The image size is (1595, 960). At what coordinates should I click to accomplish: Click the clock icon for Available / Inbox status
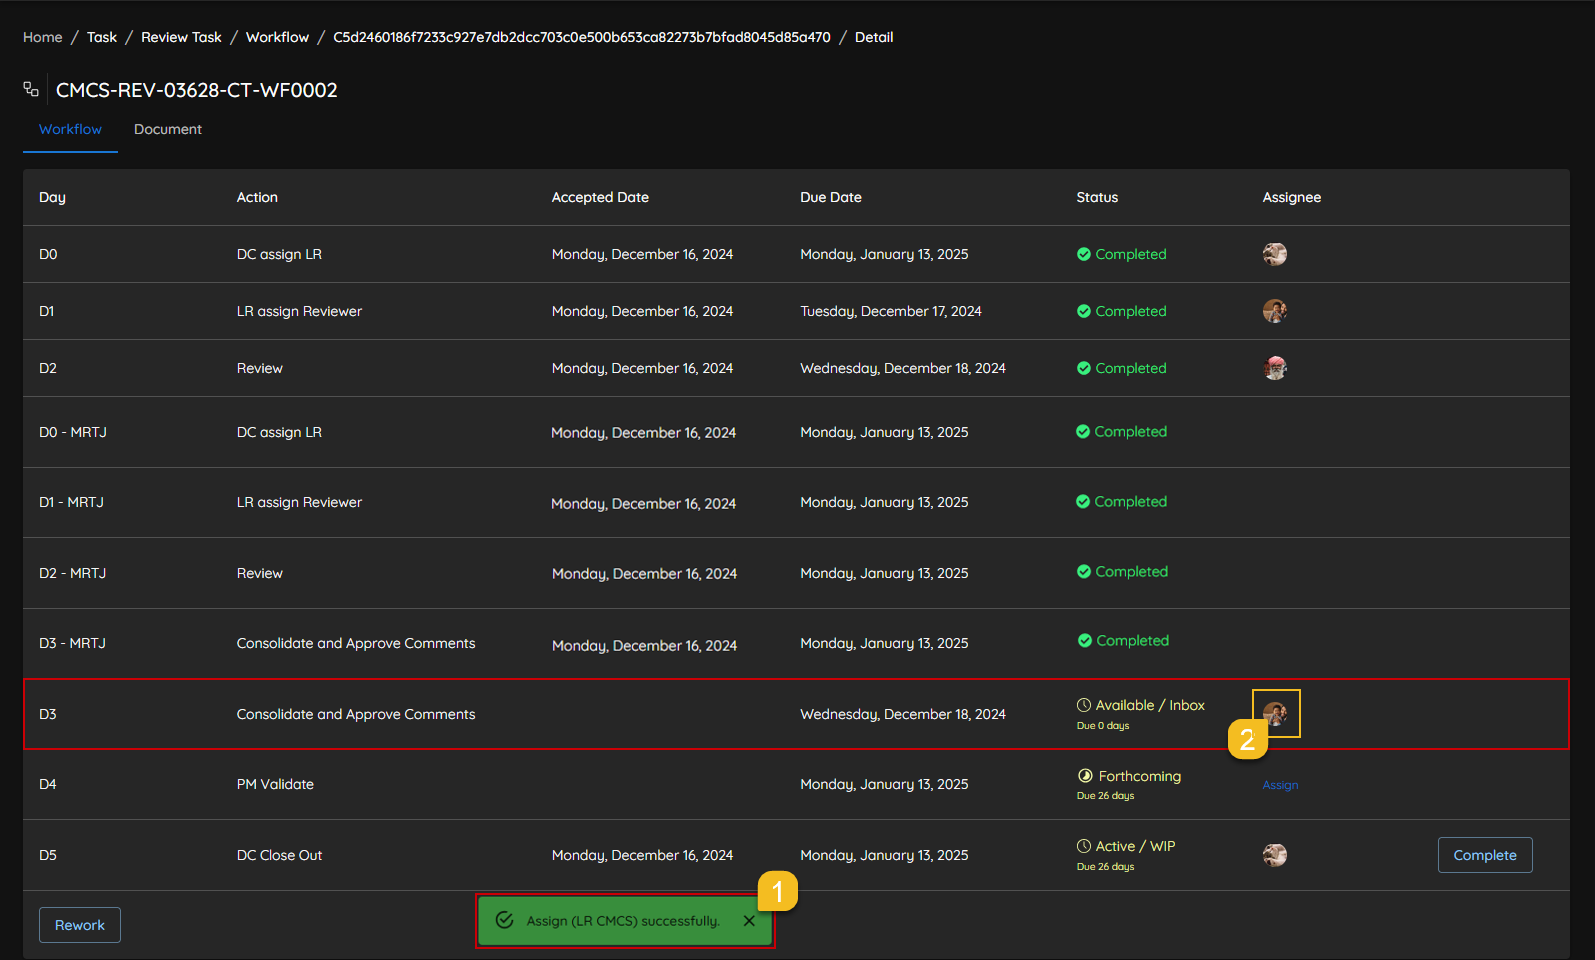[x=1084, y=705]
